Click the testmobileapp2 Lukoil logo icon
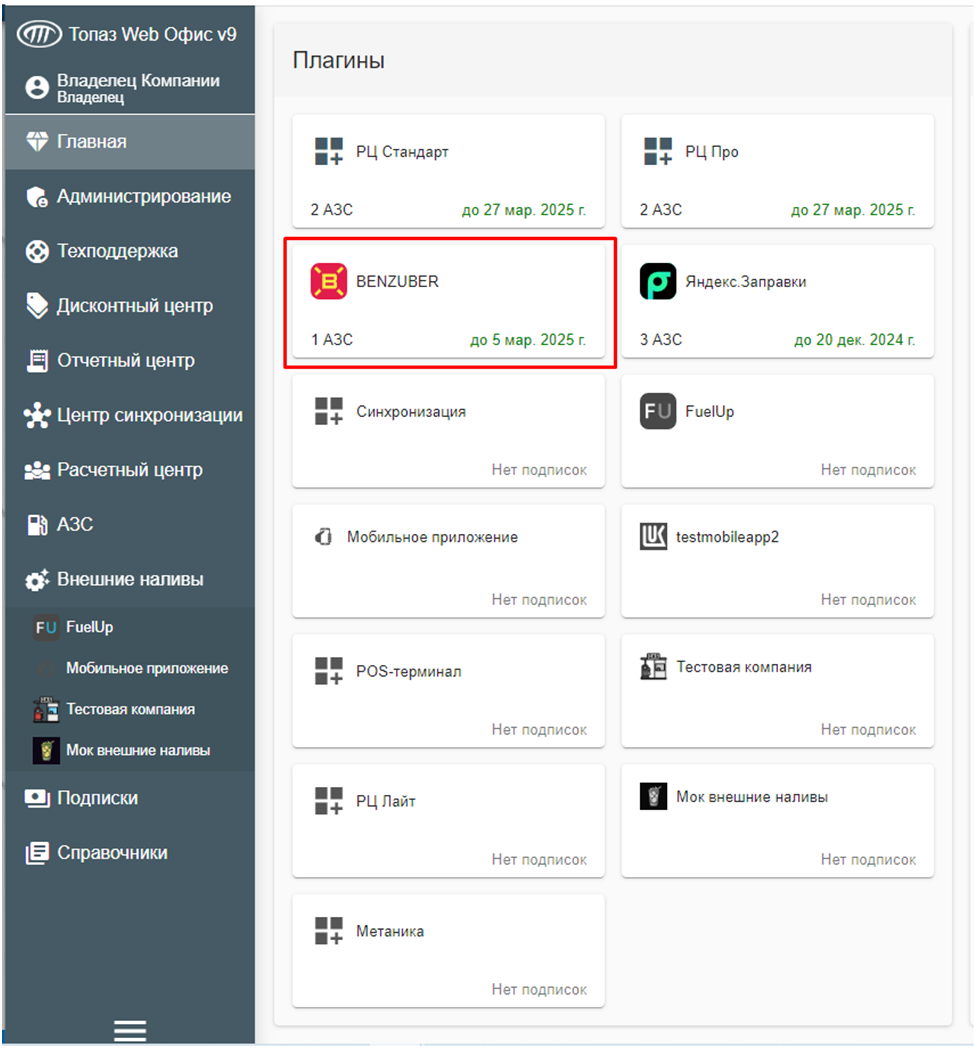Viewport: 978px width, 1049px height. pyautogui.click(x=654, y=537)
